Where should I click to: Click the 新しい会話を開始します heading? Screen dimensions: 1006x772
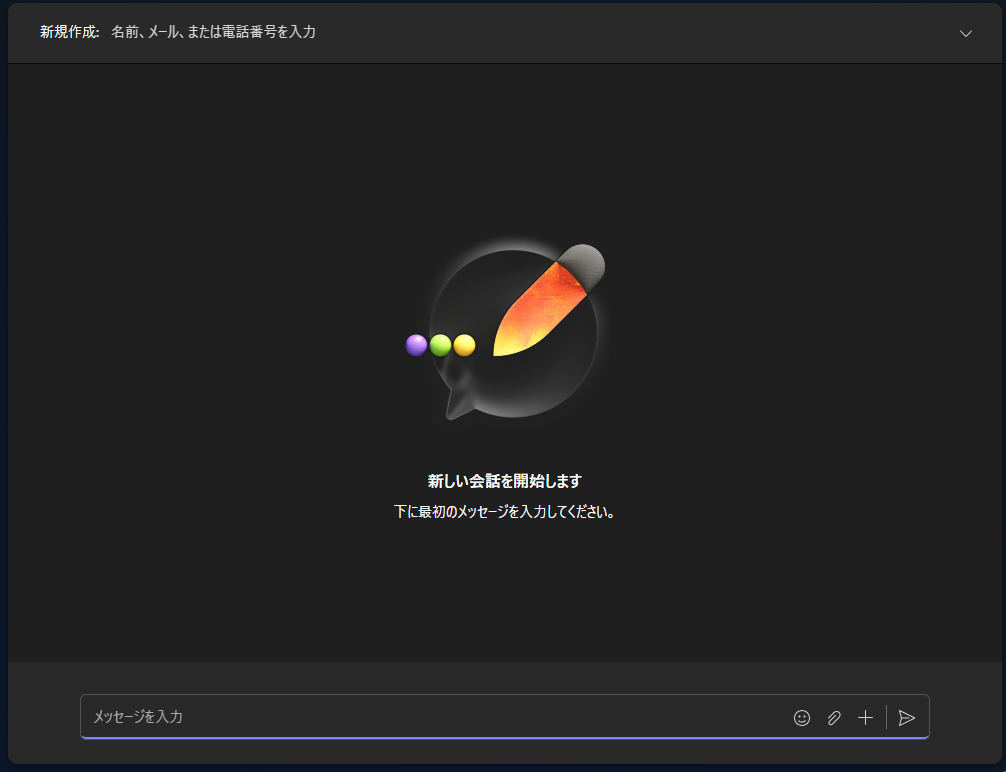(x=504, y=481)
